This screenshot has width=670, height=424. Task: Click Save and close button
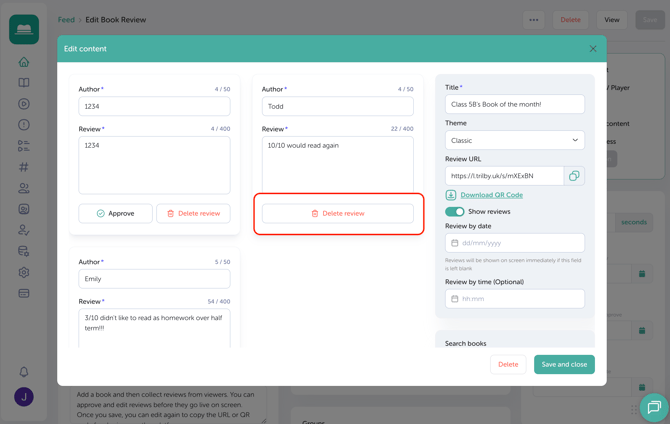click(564, 365)
